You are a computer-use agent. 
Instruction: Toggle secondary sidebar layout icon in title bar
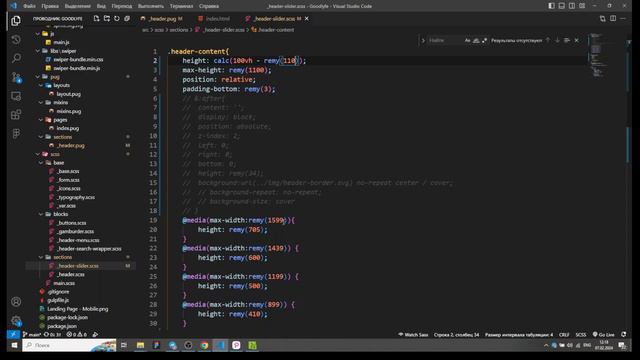pos(572,6)
